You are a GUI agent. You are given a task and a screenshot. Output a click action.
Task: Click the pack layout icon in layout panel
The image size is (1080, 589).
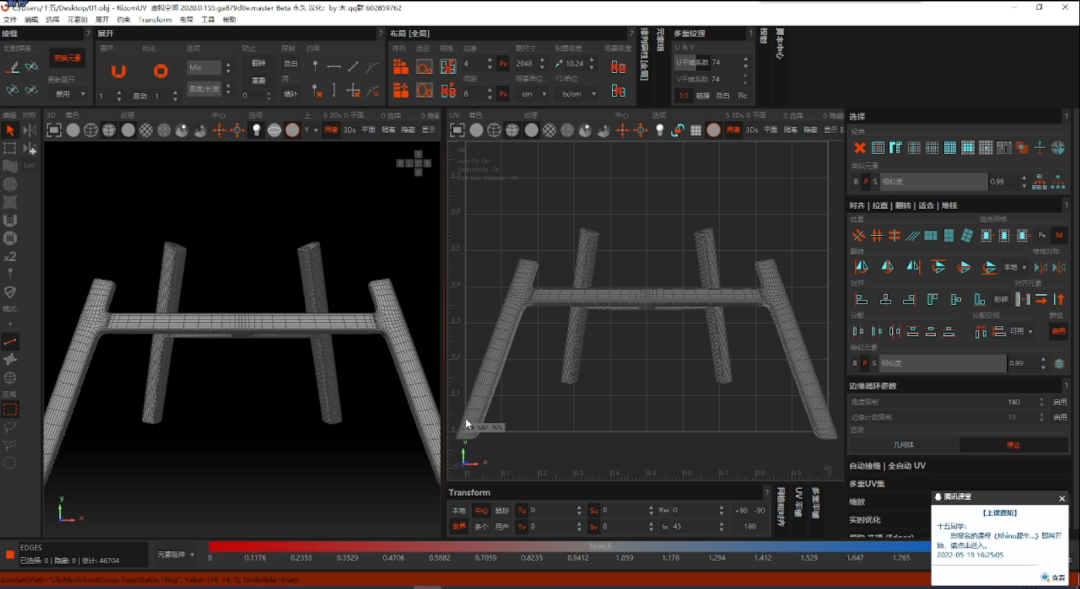coord(400,67)
